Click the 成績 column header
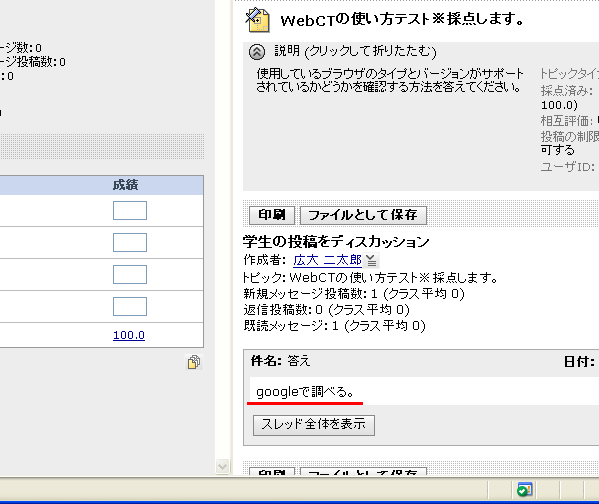This screenshot has height=504, width=599. (x=125, y=185)
